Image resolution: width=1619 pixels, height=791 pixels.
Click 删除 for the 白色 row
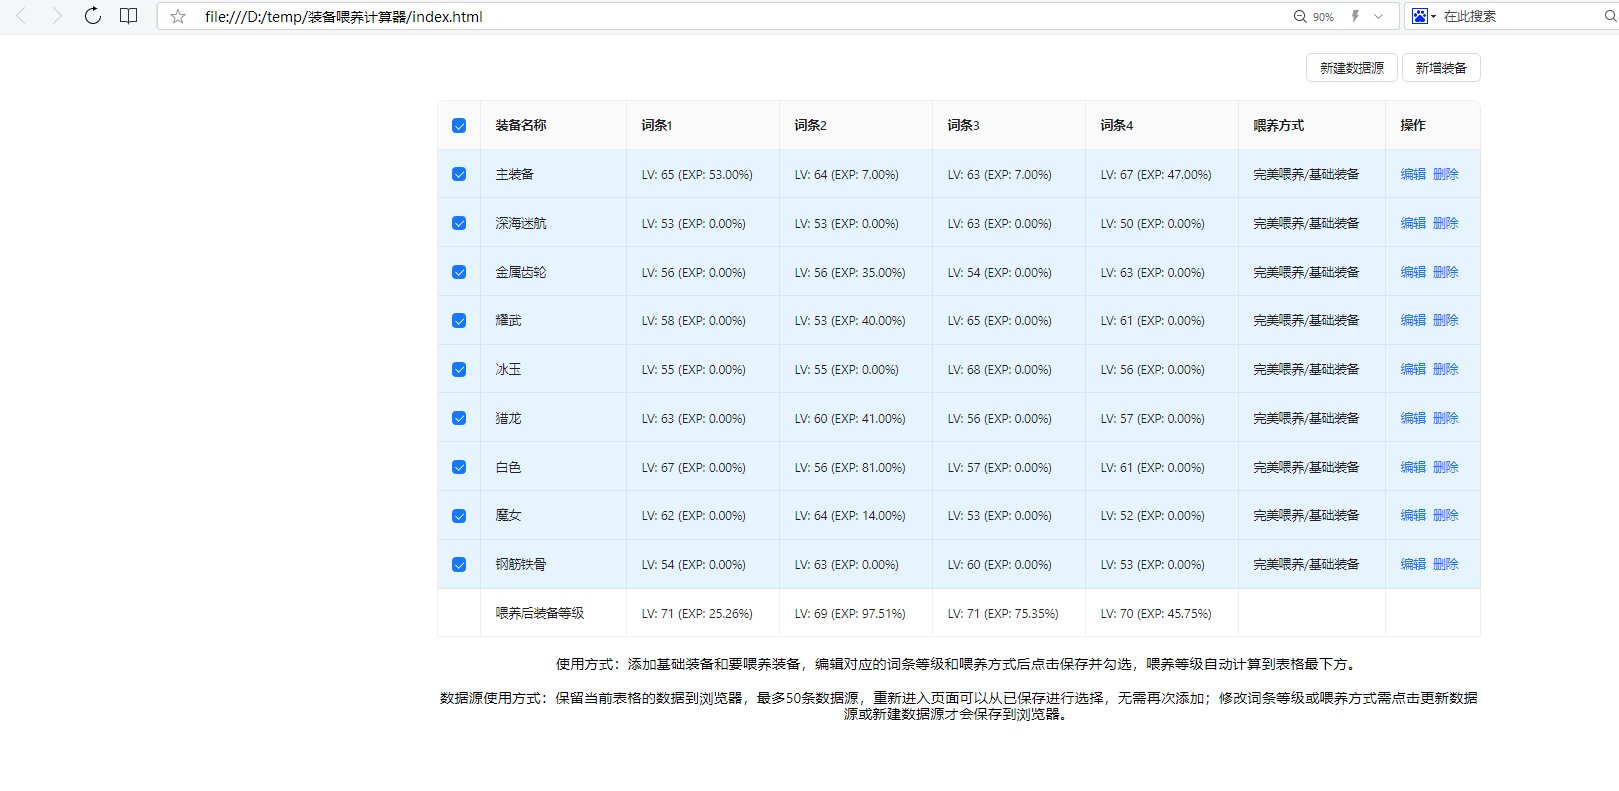(x=1446, y=467)
